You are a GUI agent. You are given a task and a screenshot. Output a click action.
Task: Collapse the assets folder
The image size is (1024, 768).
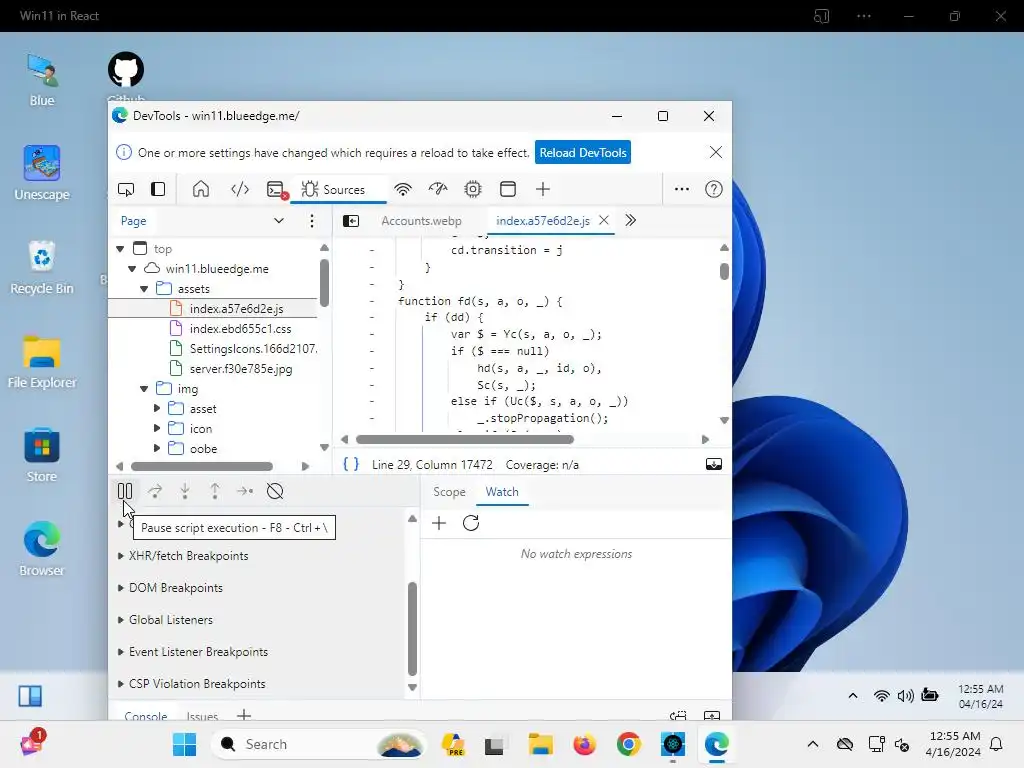[x=144, y=289]
